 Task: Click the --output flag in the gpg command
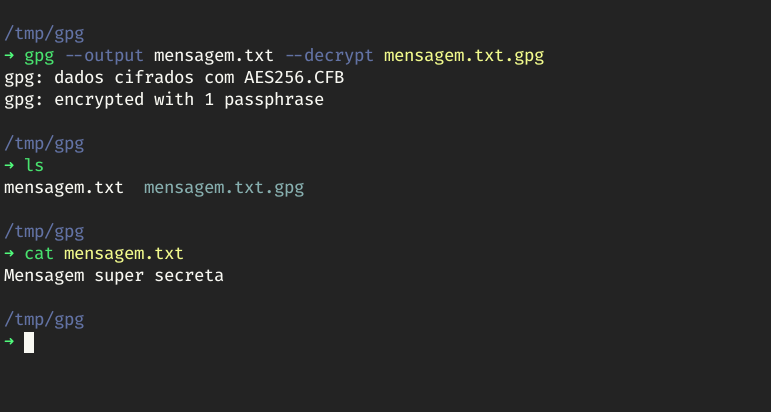(x=104, y=55)
